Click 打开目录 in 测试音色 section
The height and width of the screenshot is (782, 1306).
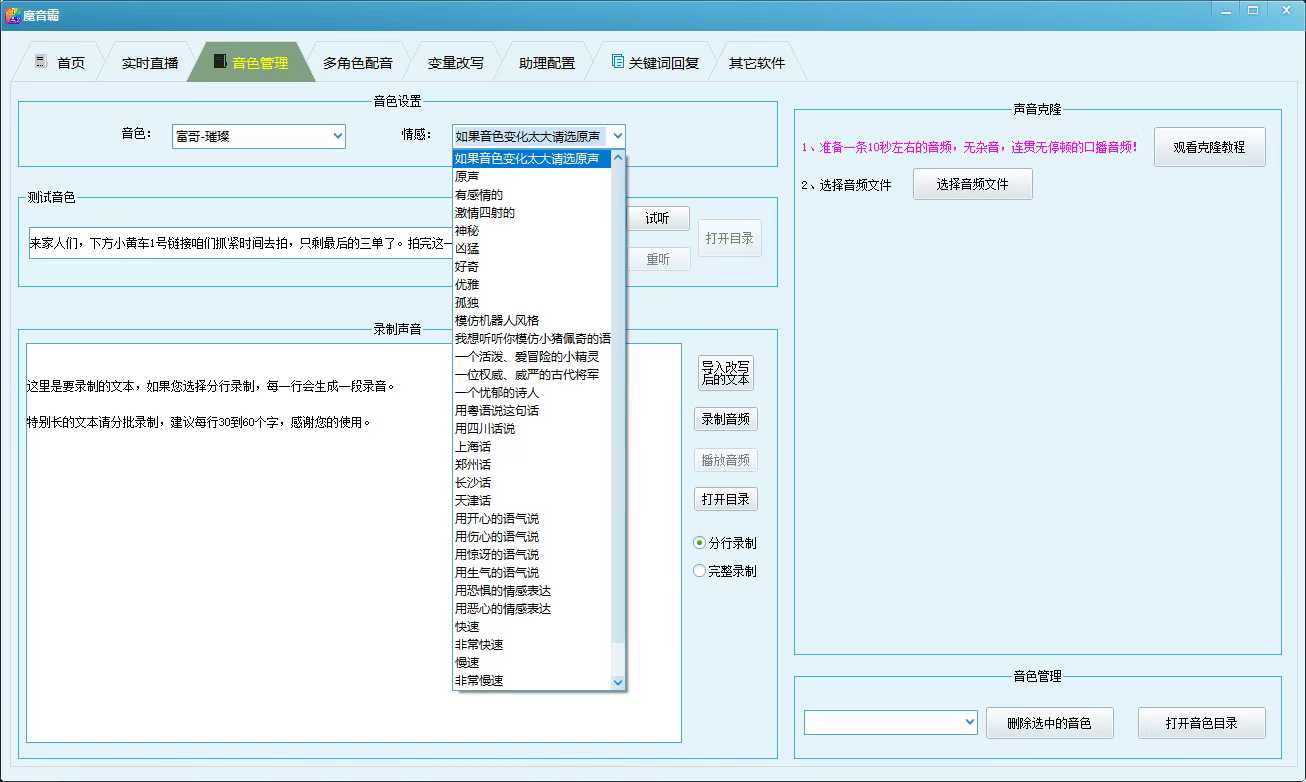coord(730,238)
